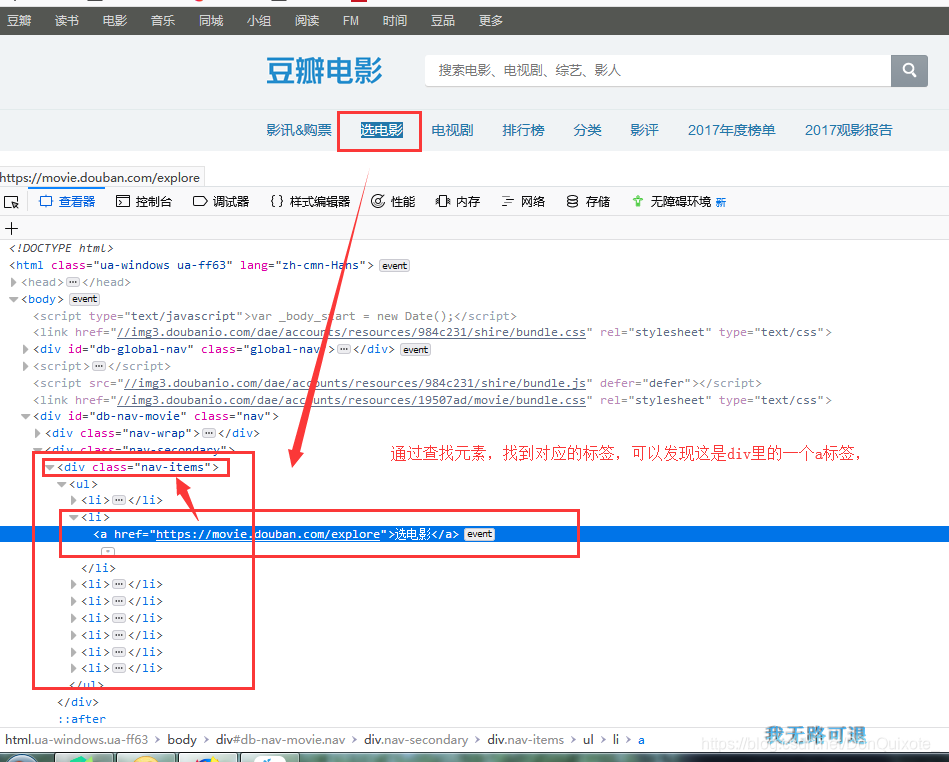Select html.ua-windows.ua-ff63 breadcrumb
This screenshot has width=949, height=762.
76,740
